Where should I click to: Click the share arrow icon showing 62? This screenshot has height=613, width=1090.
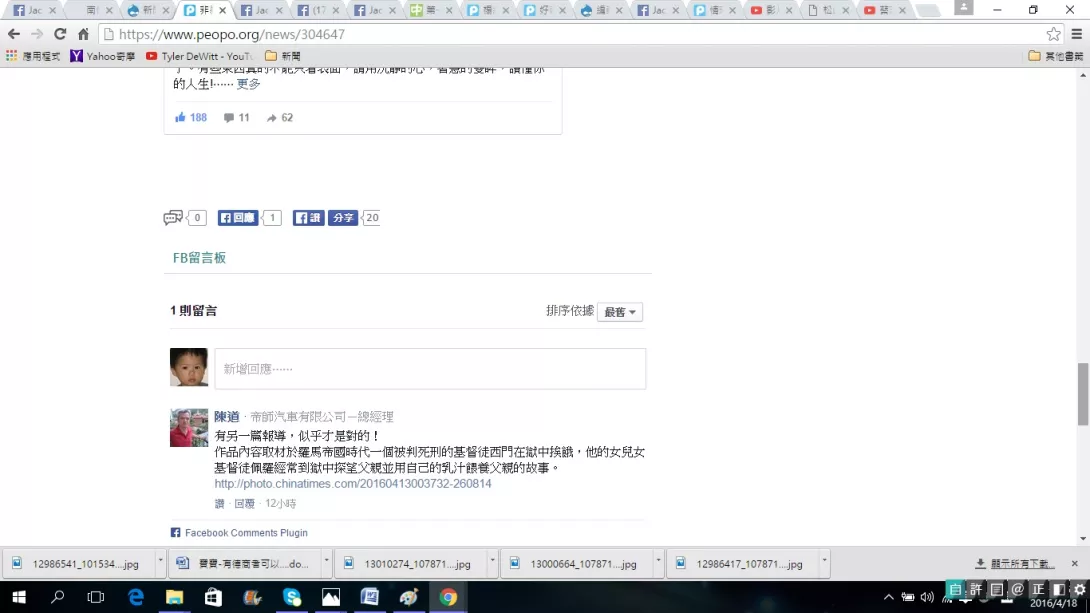pyautogui.click(x=271, y=117)
